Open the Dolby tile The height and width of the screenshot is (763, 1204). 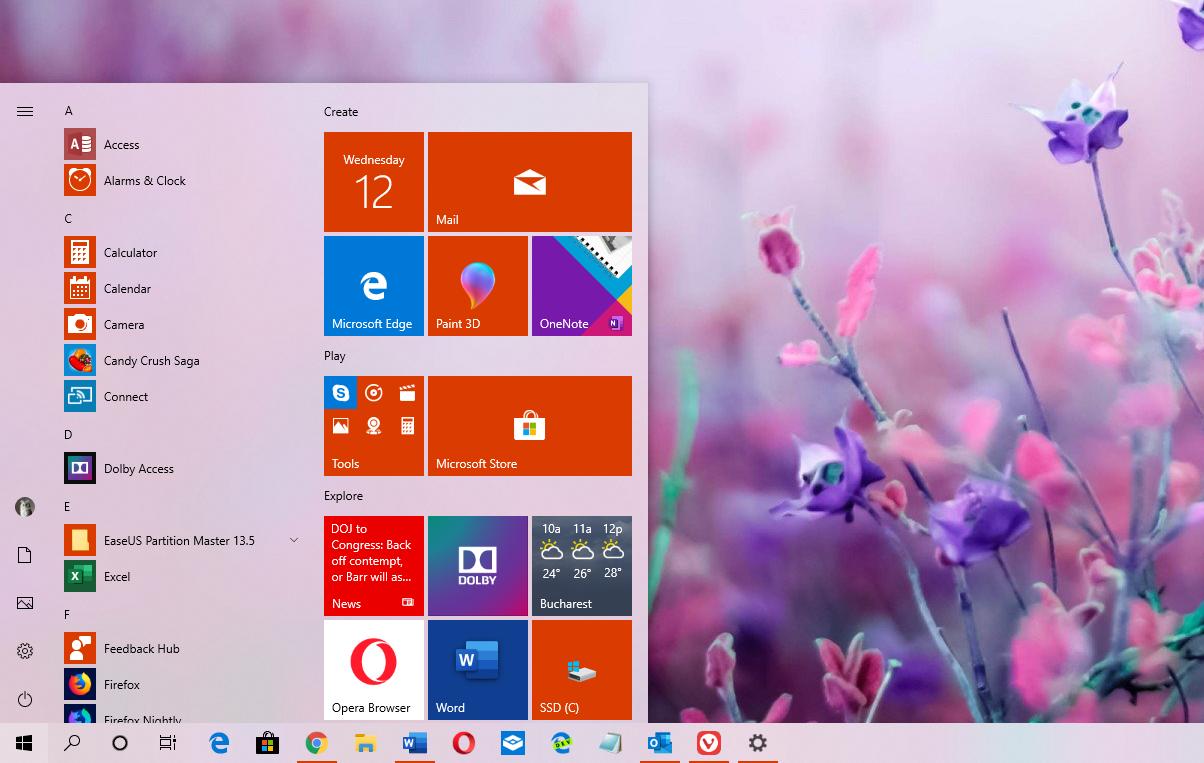click(478, 566)
